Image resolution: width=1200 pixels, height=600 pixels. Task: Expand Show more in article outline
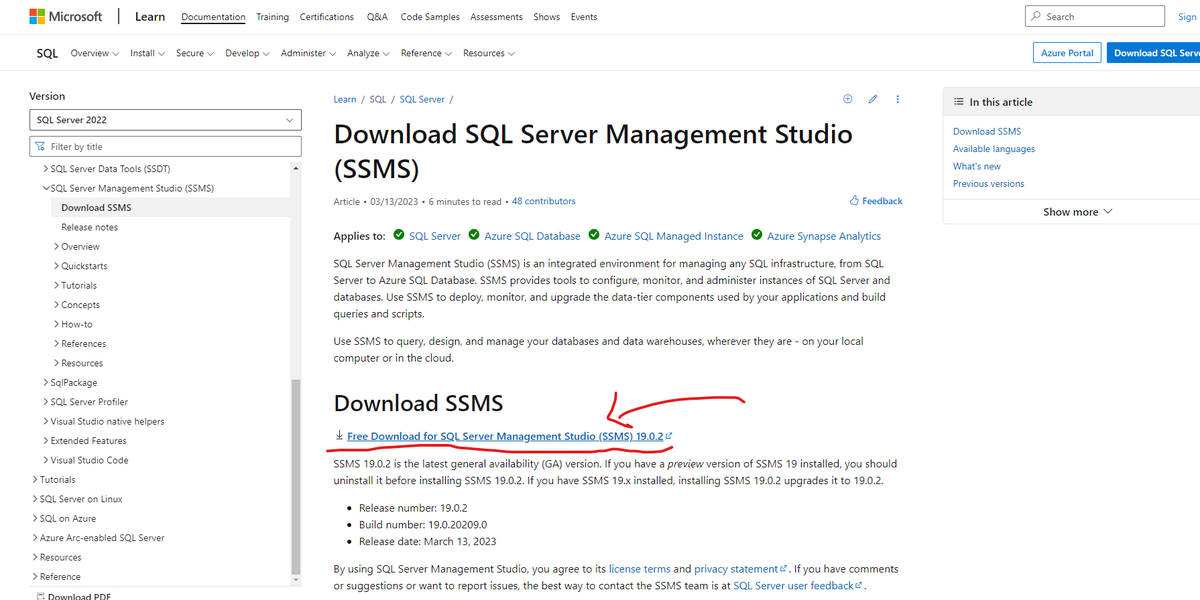pyautogui.click(x=1077, y=212)
